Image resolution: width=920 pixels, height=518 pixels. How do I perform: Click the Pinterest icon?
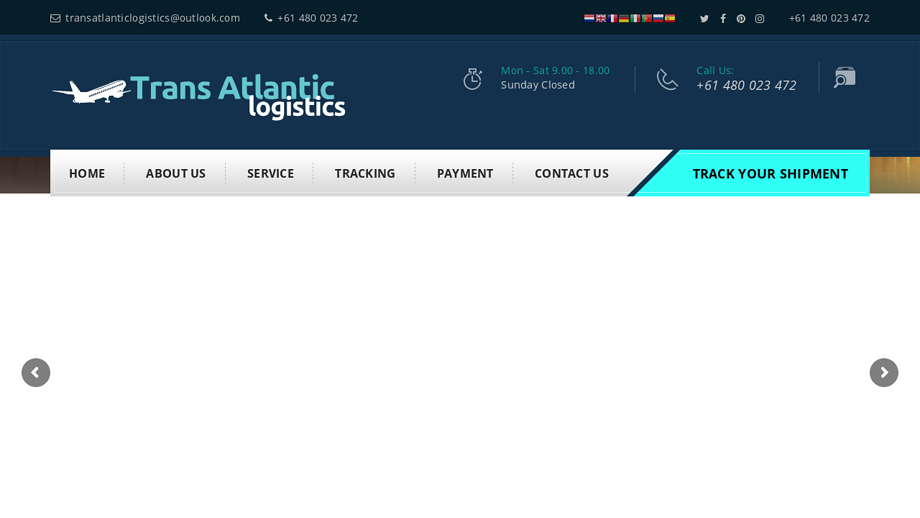(741, 19)
